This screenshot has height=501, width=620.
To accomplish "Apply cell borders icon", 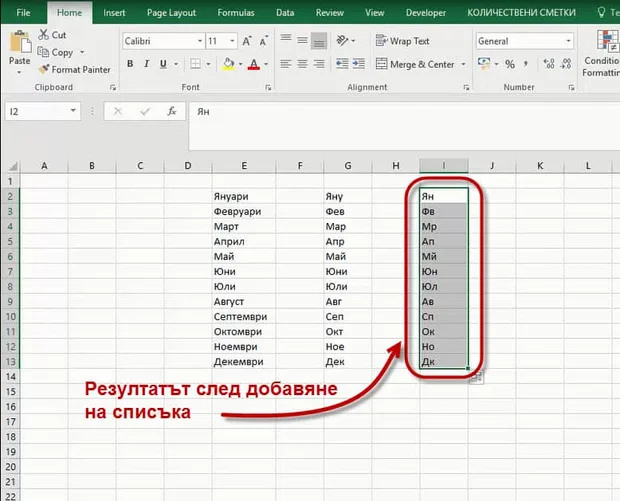I will [x=195, y=64].
